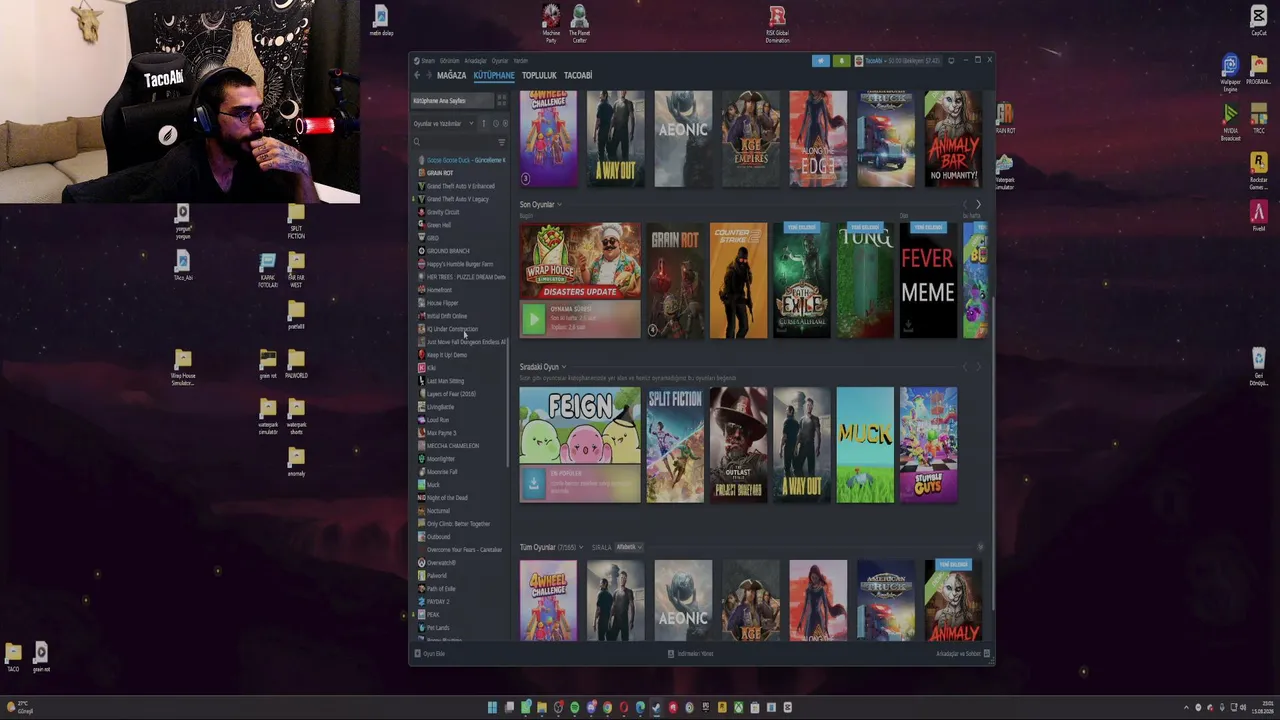Open the Alfabetik sort dropdown
This screenshot has width=1280, height=720.
click(629, 547)
